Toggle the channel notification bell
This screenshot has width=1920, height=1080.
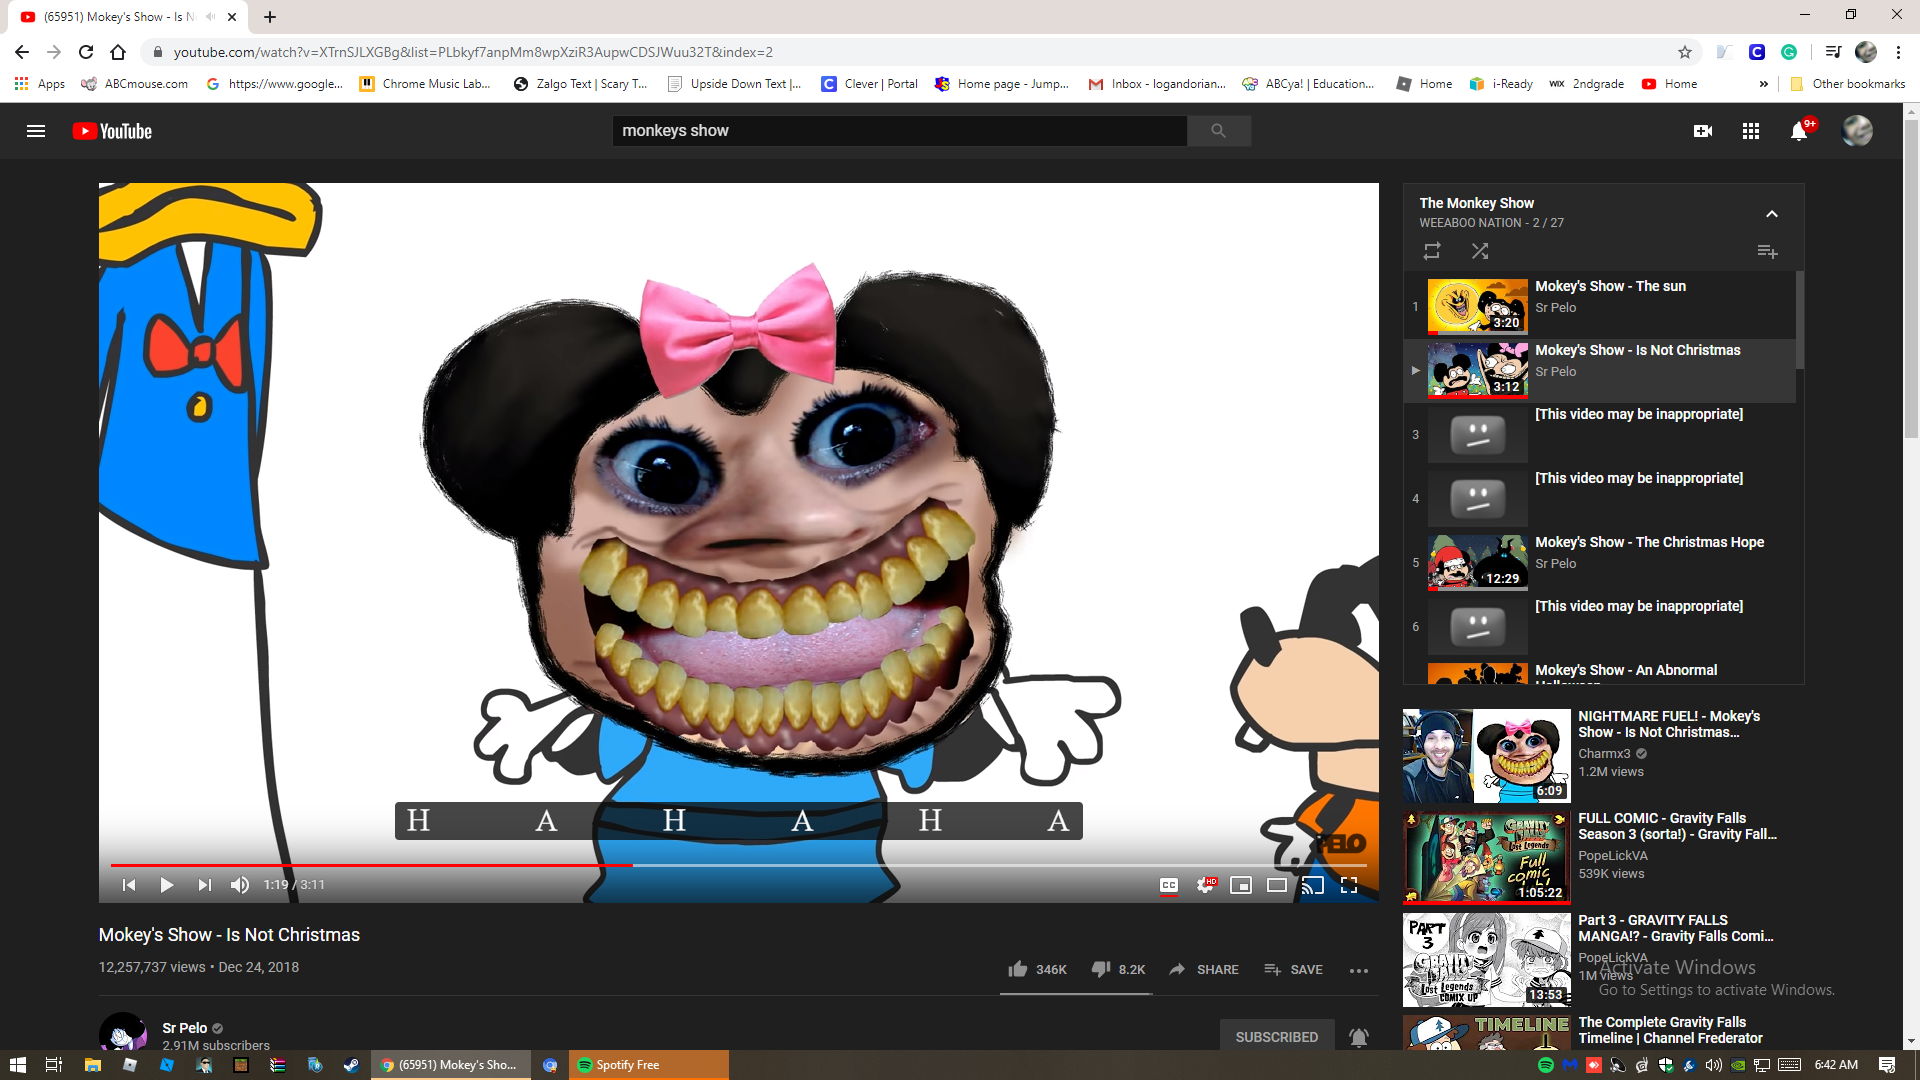pyautogui.click(x=1358, y=1037)
